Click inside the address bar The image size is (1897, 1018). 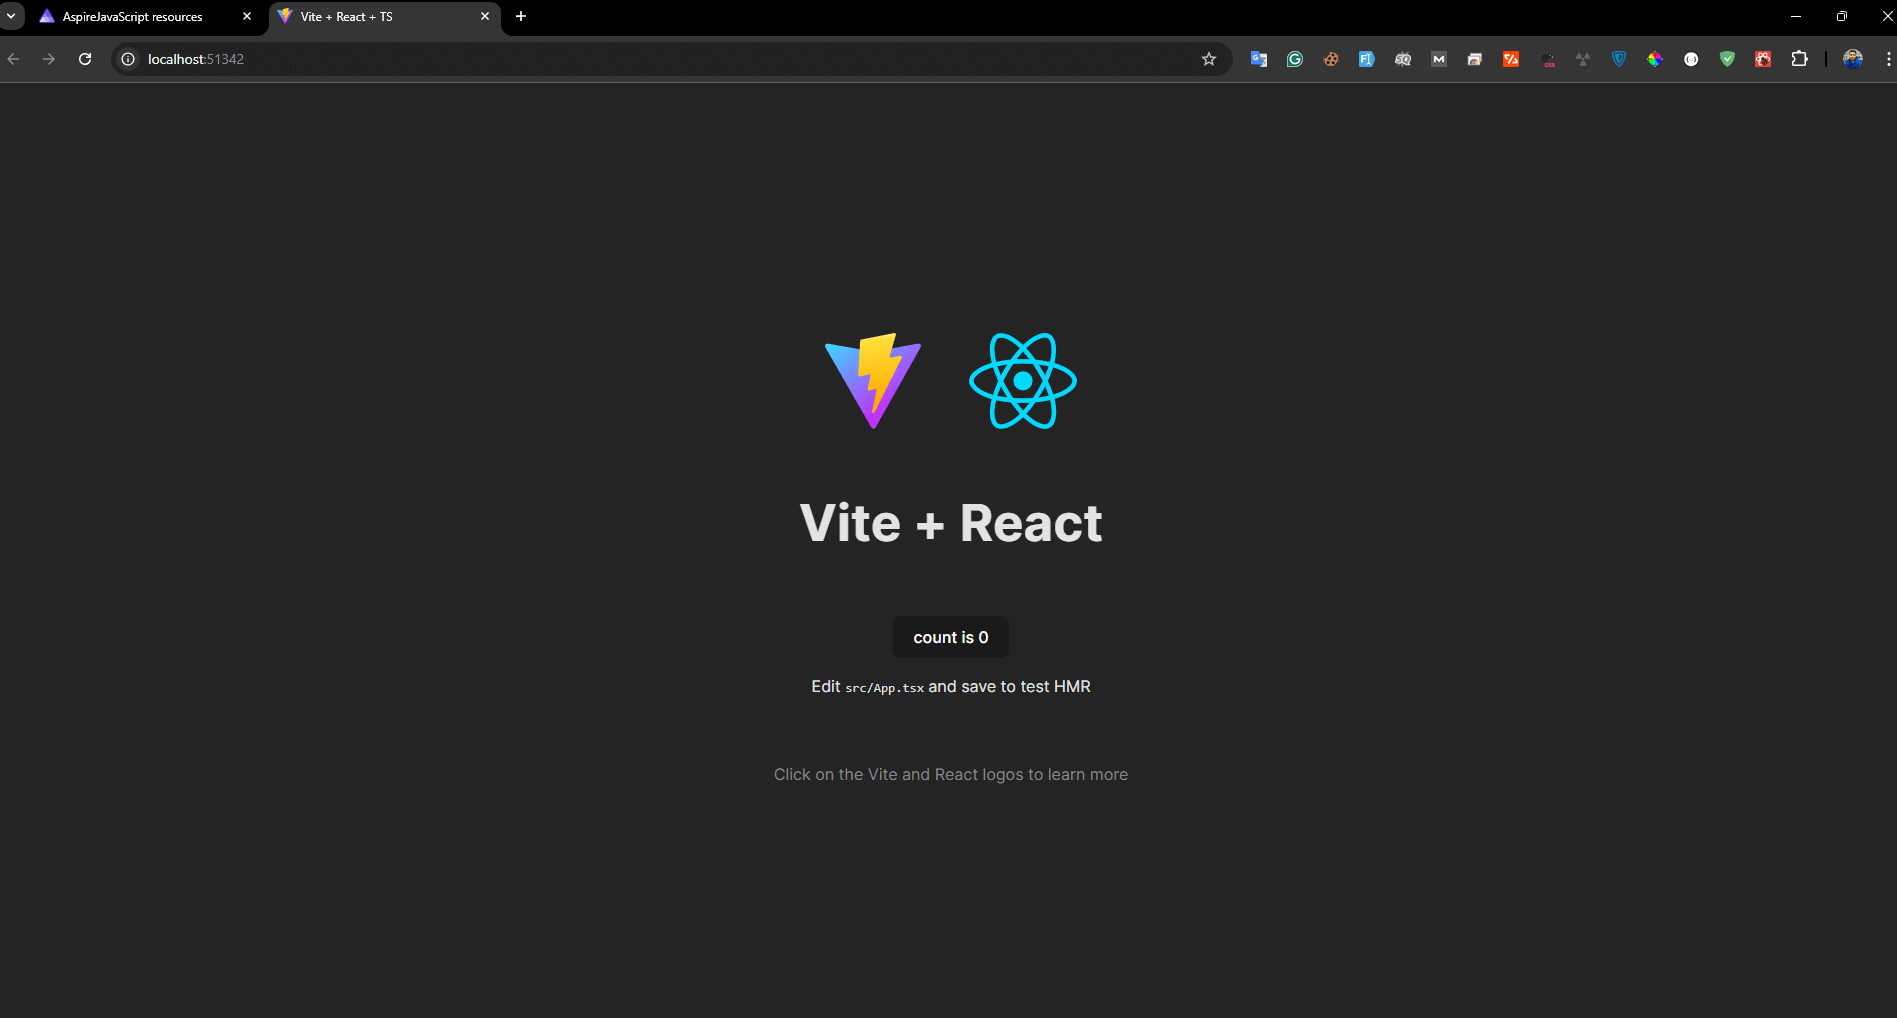click(600, 59)
